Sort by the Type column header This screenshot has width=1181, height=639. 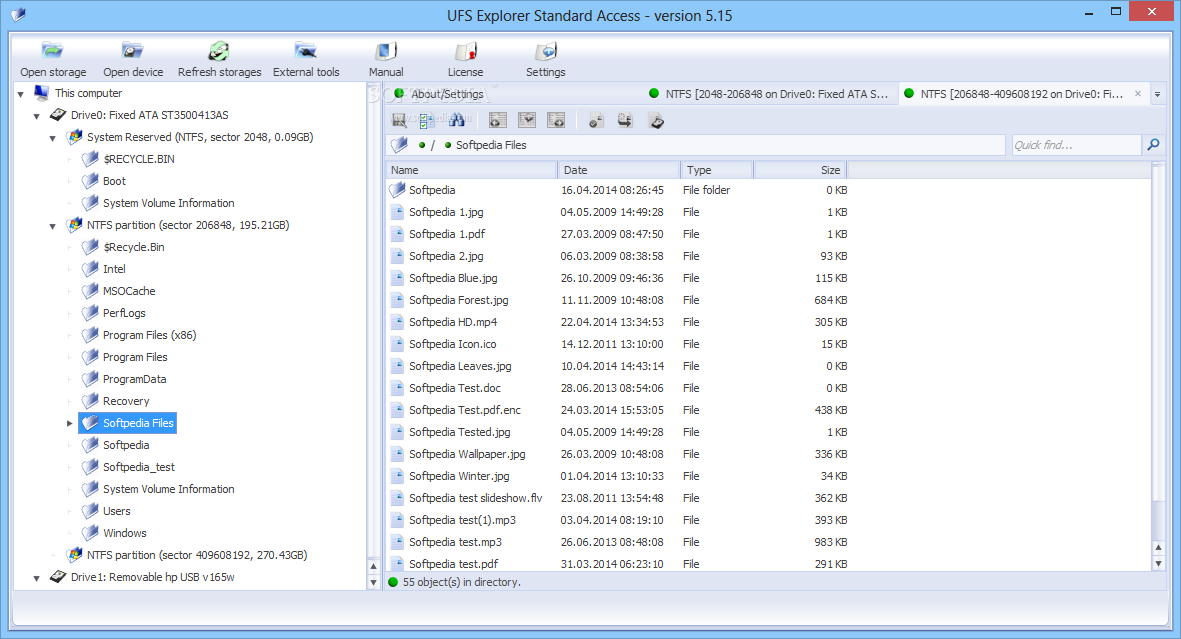[x=717, y=170]
